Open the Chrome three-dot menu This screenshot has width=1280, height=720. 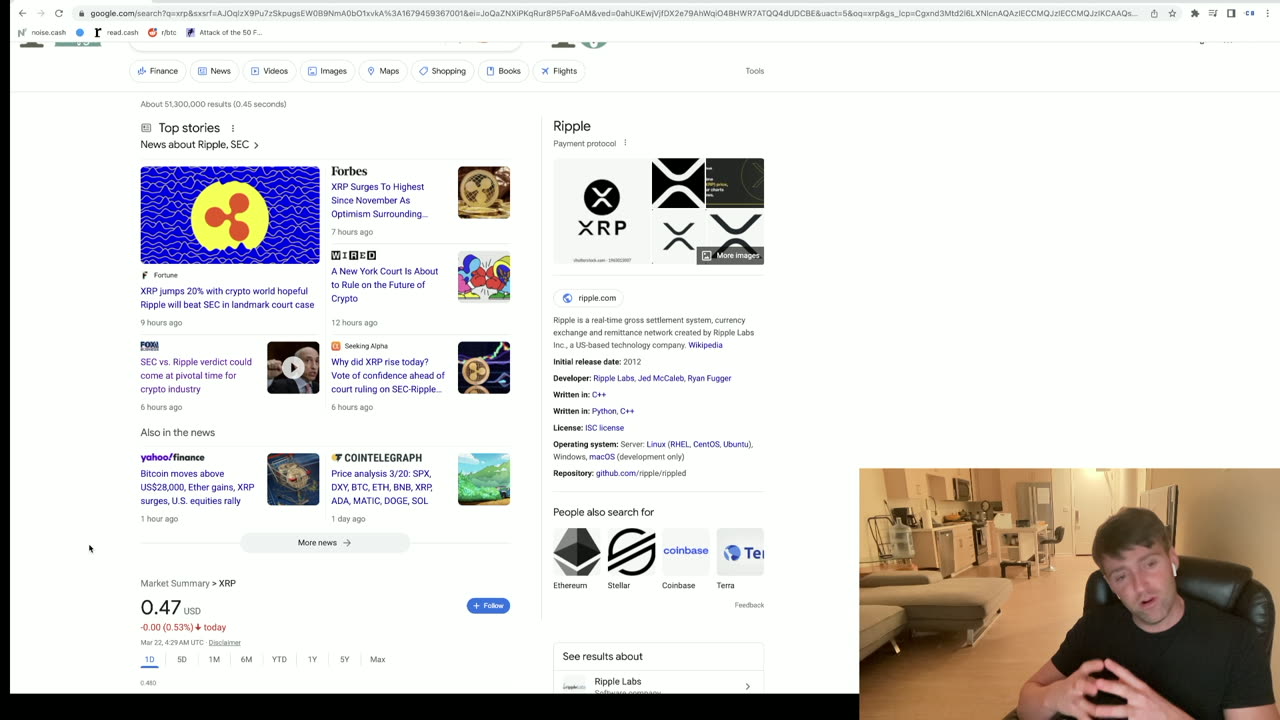tap(1268, 13)
